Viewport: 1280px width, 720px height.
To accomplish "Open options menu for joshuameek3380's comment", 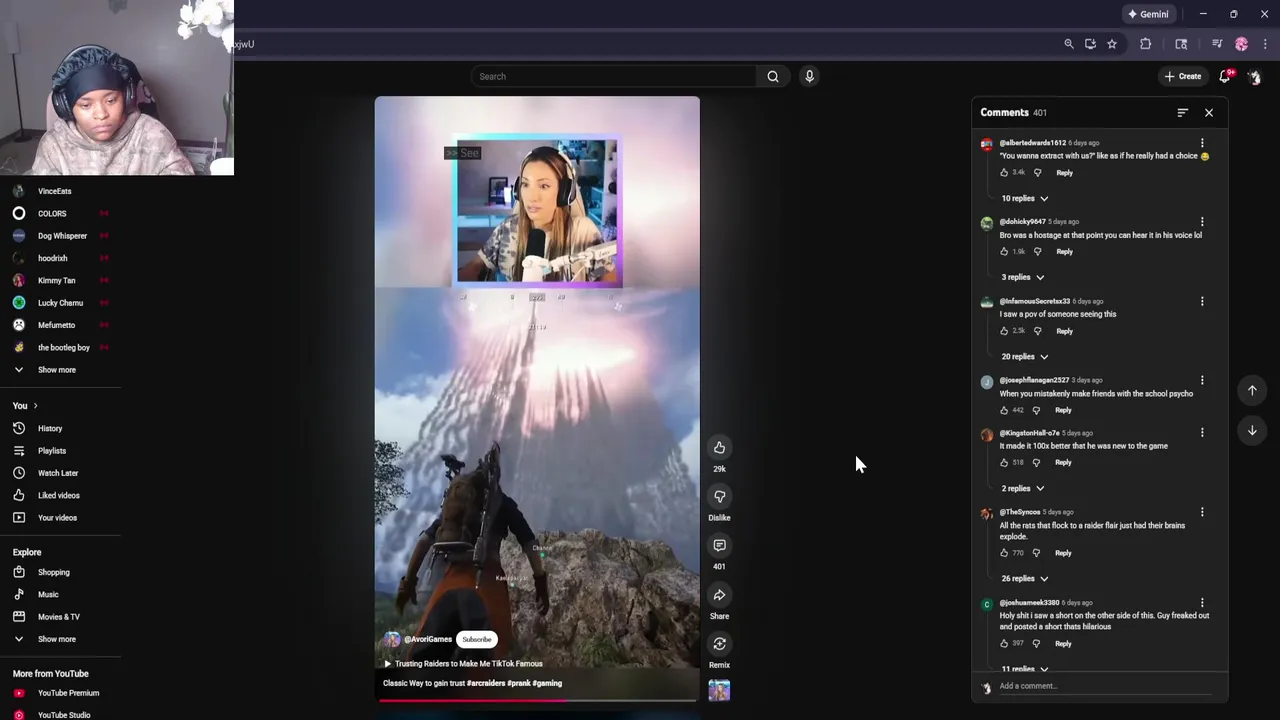I will coord(1202,603).
